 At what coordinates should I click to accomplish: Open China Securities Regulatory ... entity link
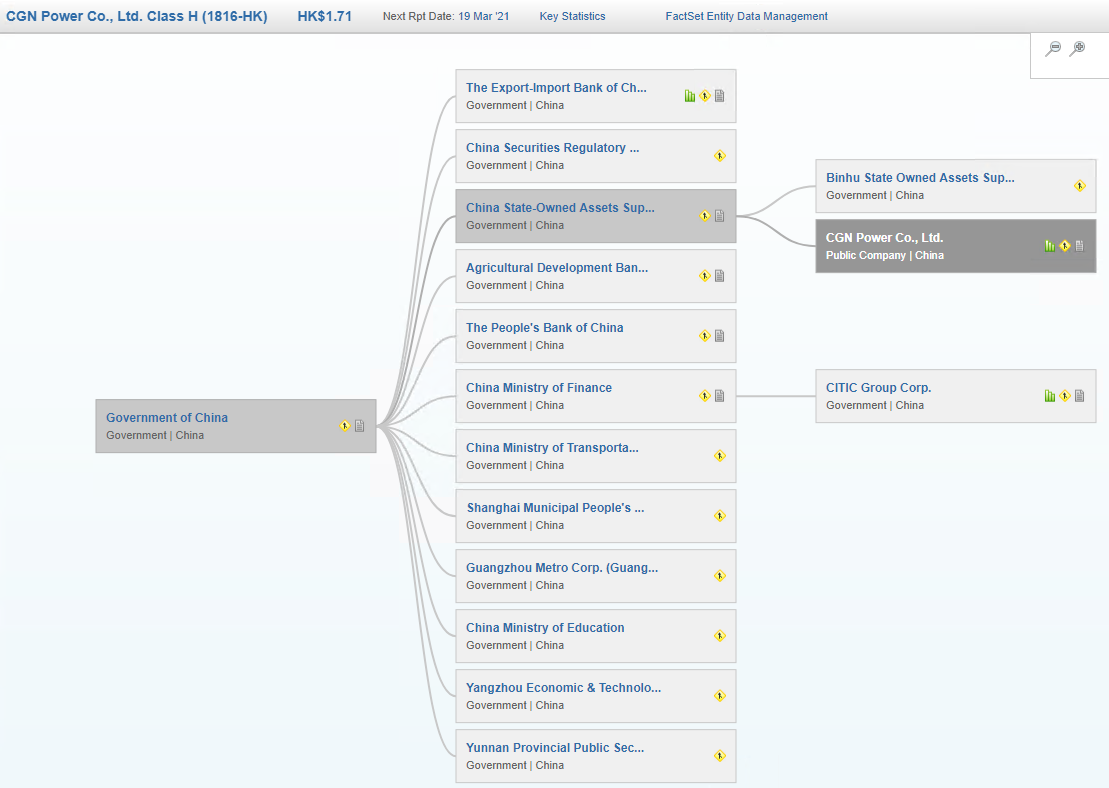[x=552, y=148]
